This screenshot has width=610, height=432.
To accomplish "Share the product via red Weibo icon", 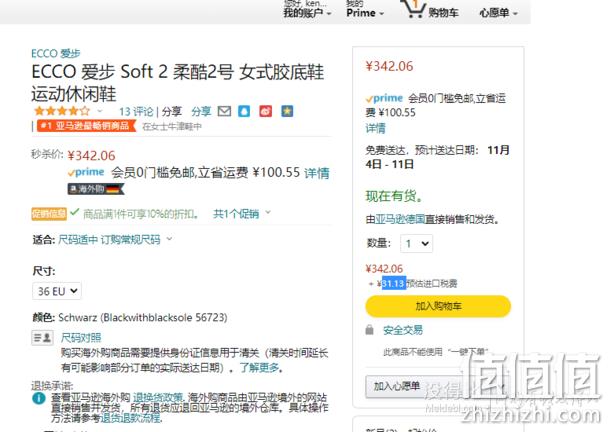I will pyautogui.click(x=266, y=111).
